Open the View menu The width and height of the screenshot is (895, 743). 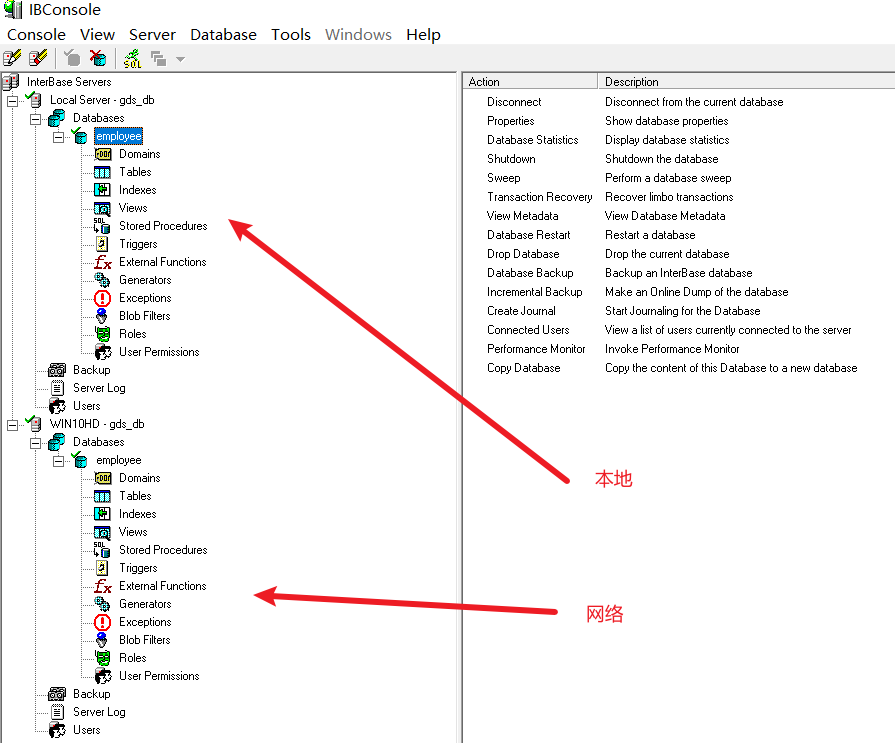[97, 35]
